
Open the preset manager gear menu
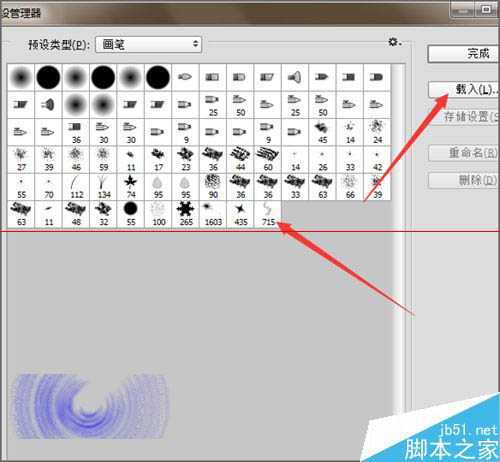point(395,42)
